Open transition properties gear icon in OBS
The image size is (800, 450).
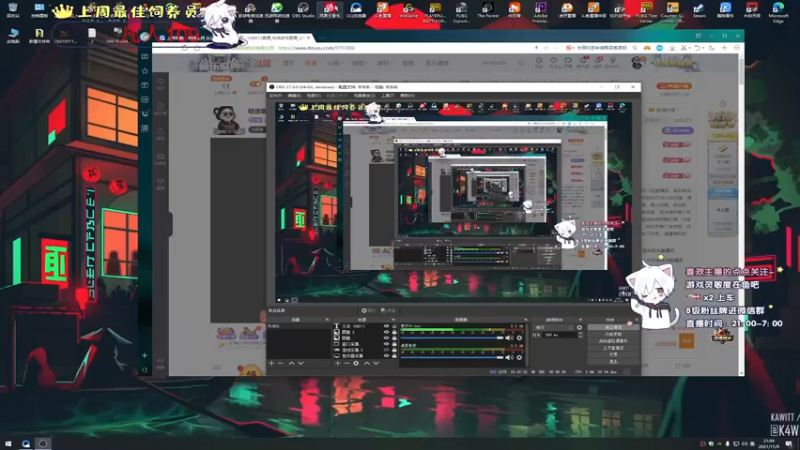tap(579, 328)
